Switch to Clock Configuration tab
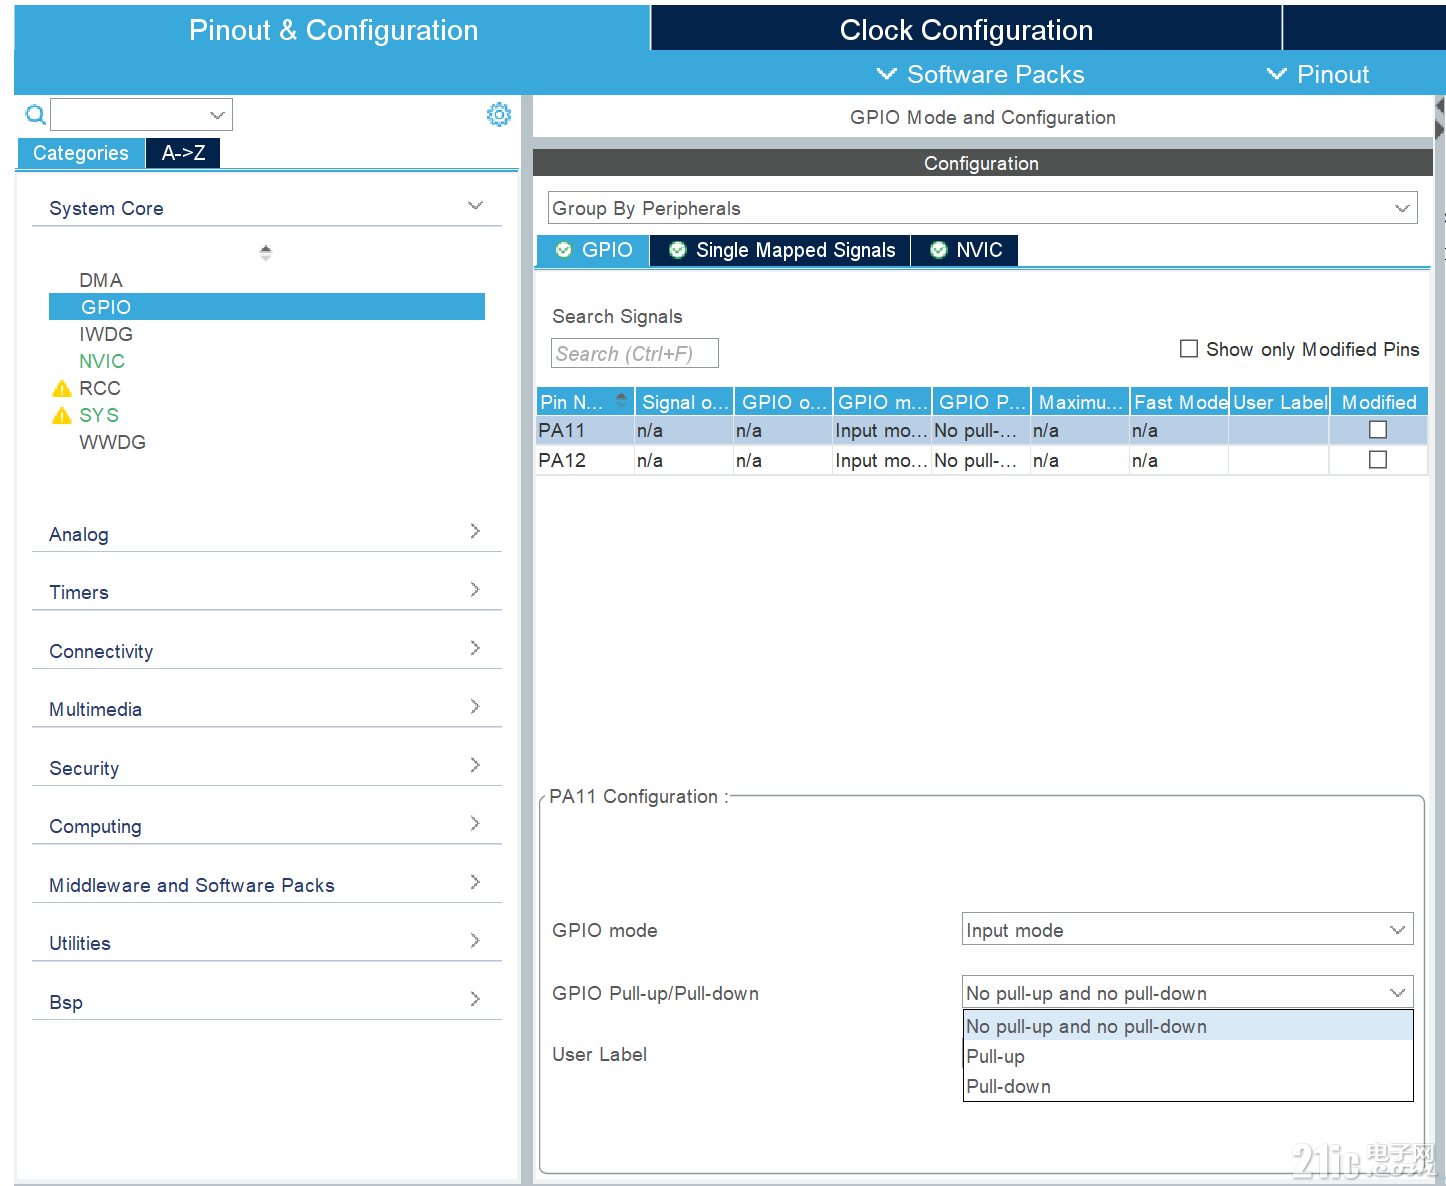The width and height of the screenshot is (1446, 1186). pyautogui.click(x=966, y=29)
